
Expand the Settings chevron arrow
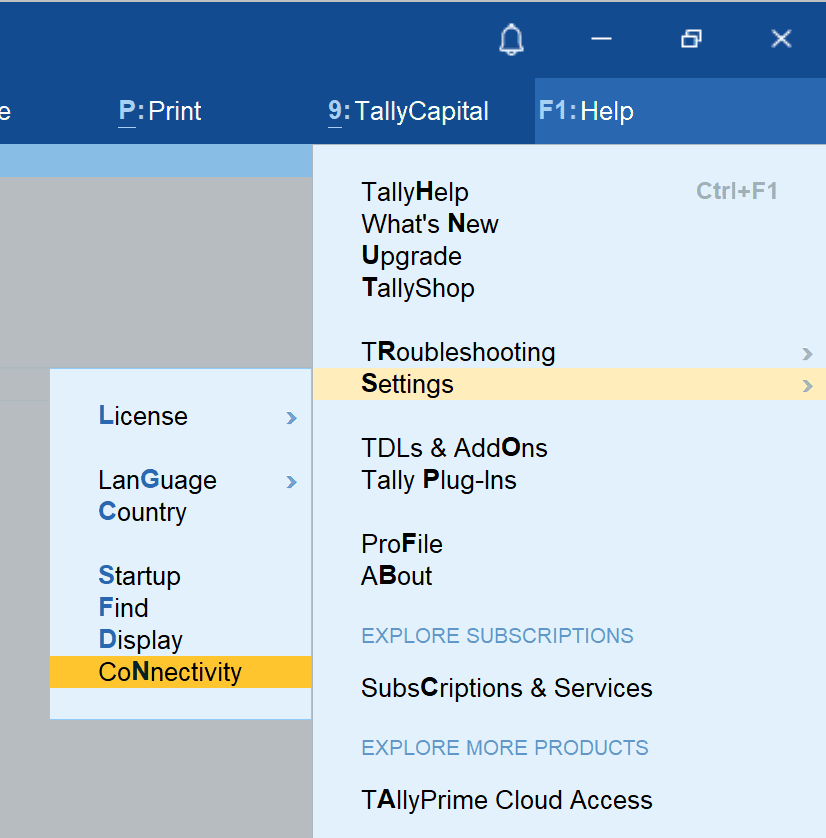(807, 386)
